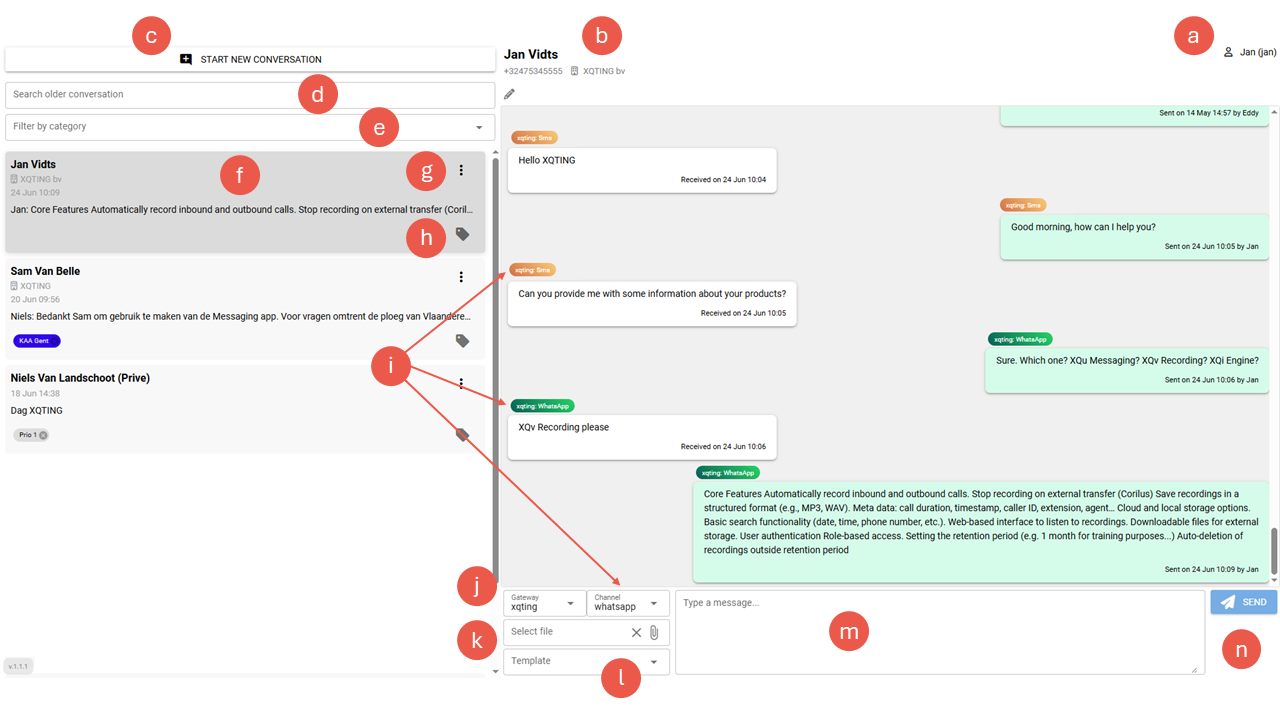
Task: Click the paperclip attach file icon
Action: (x=654, y=632)
